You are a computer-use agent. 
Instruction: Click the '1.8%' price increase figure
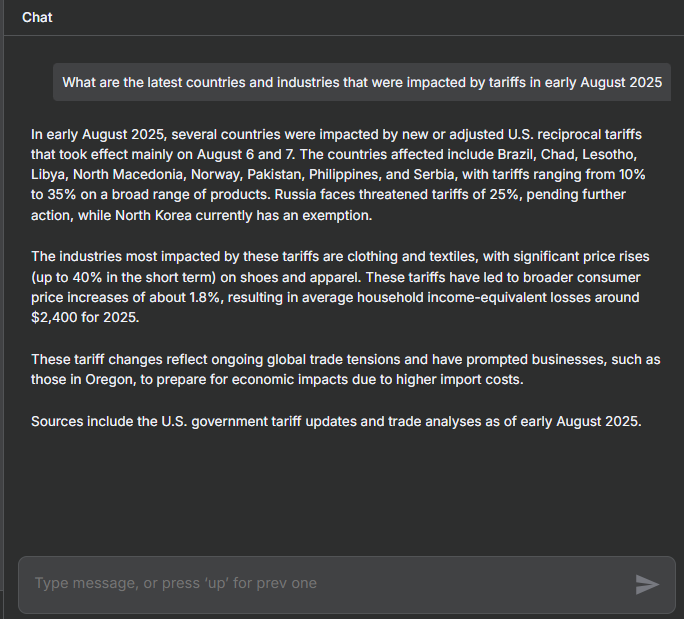click(204, 298)
